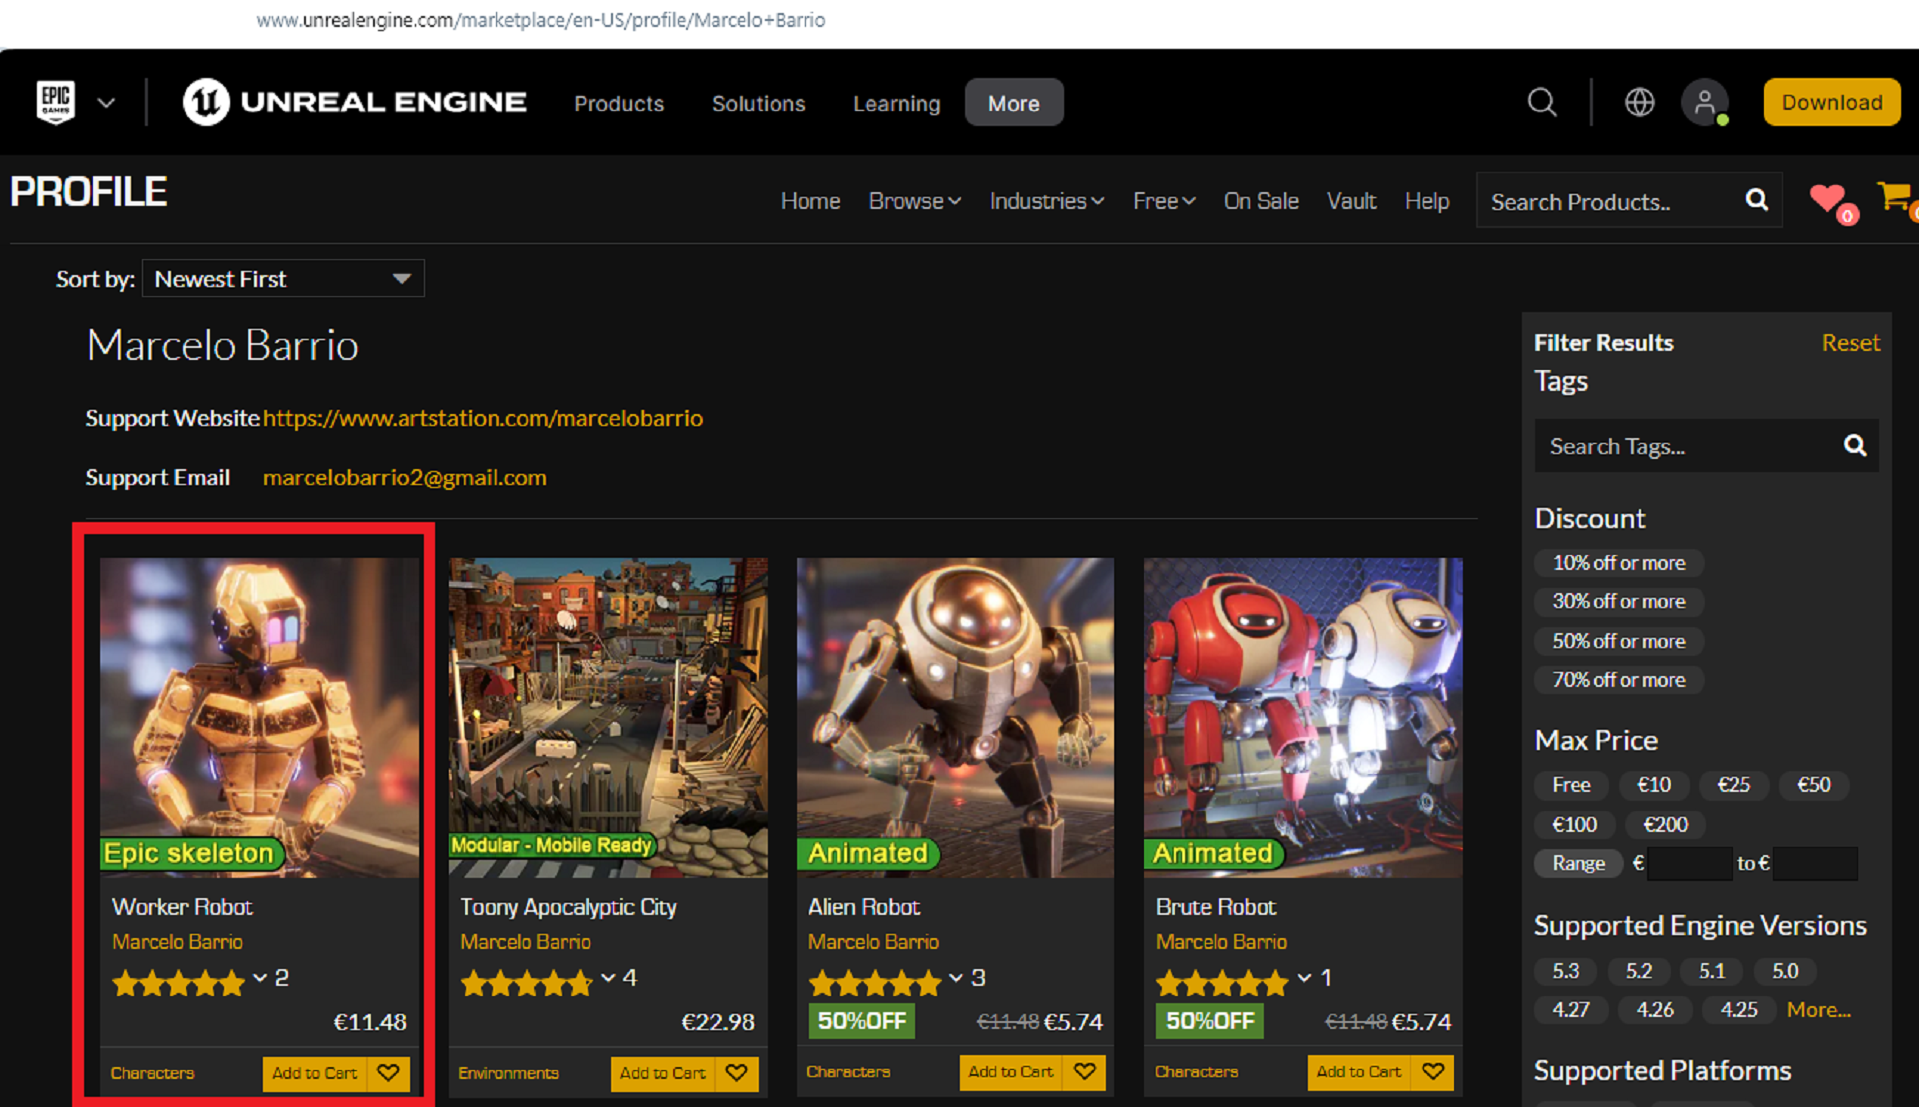Open the Solutions menu
Screen dimensions: 1919x1107
pos(758,103)
